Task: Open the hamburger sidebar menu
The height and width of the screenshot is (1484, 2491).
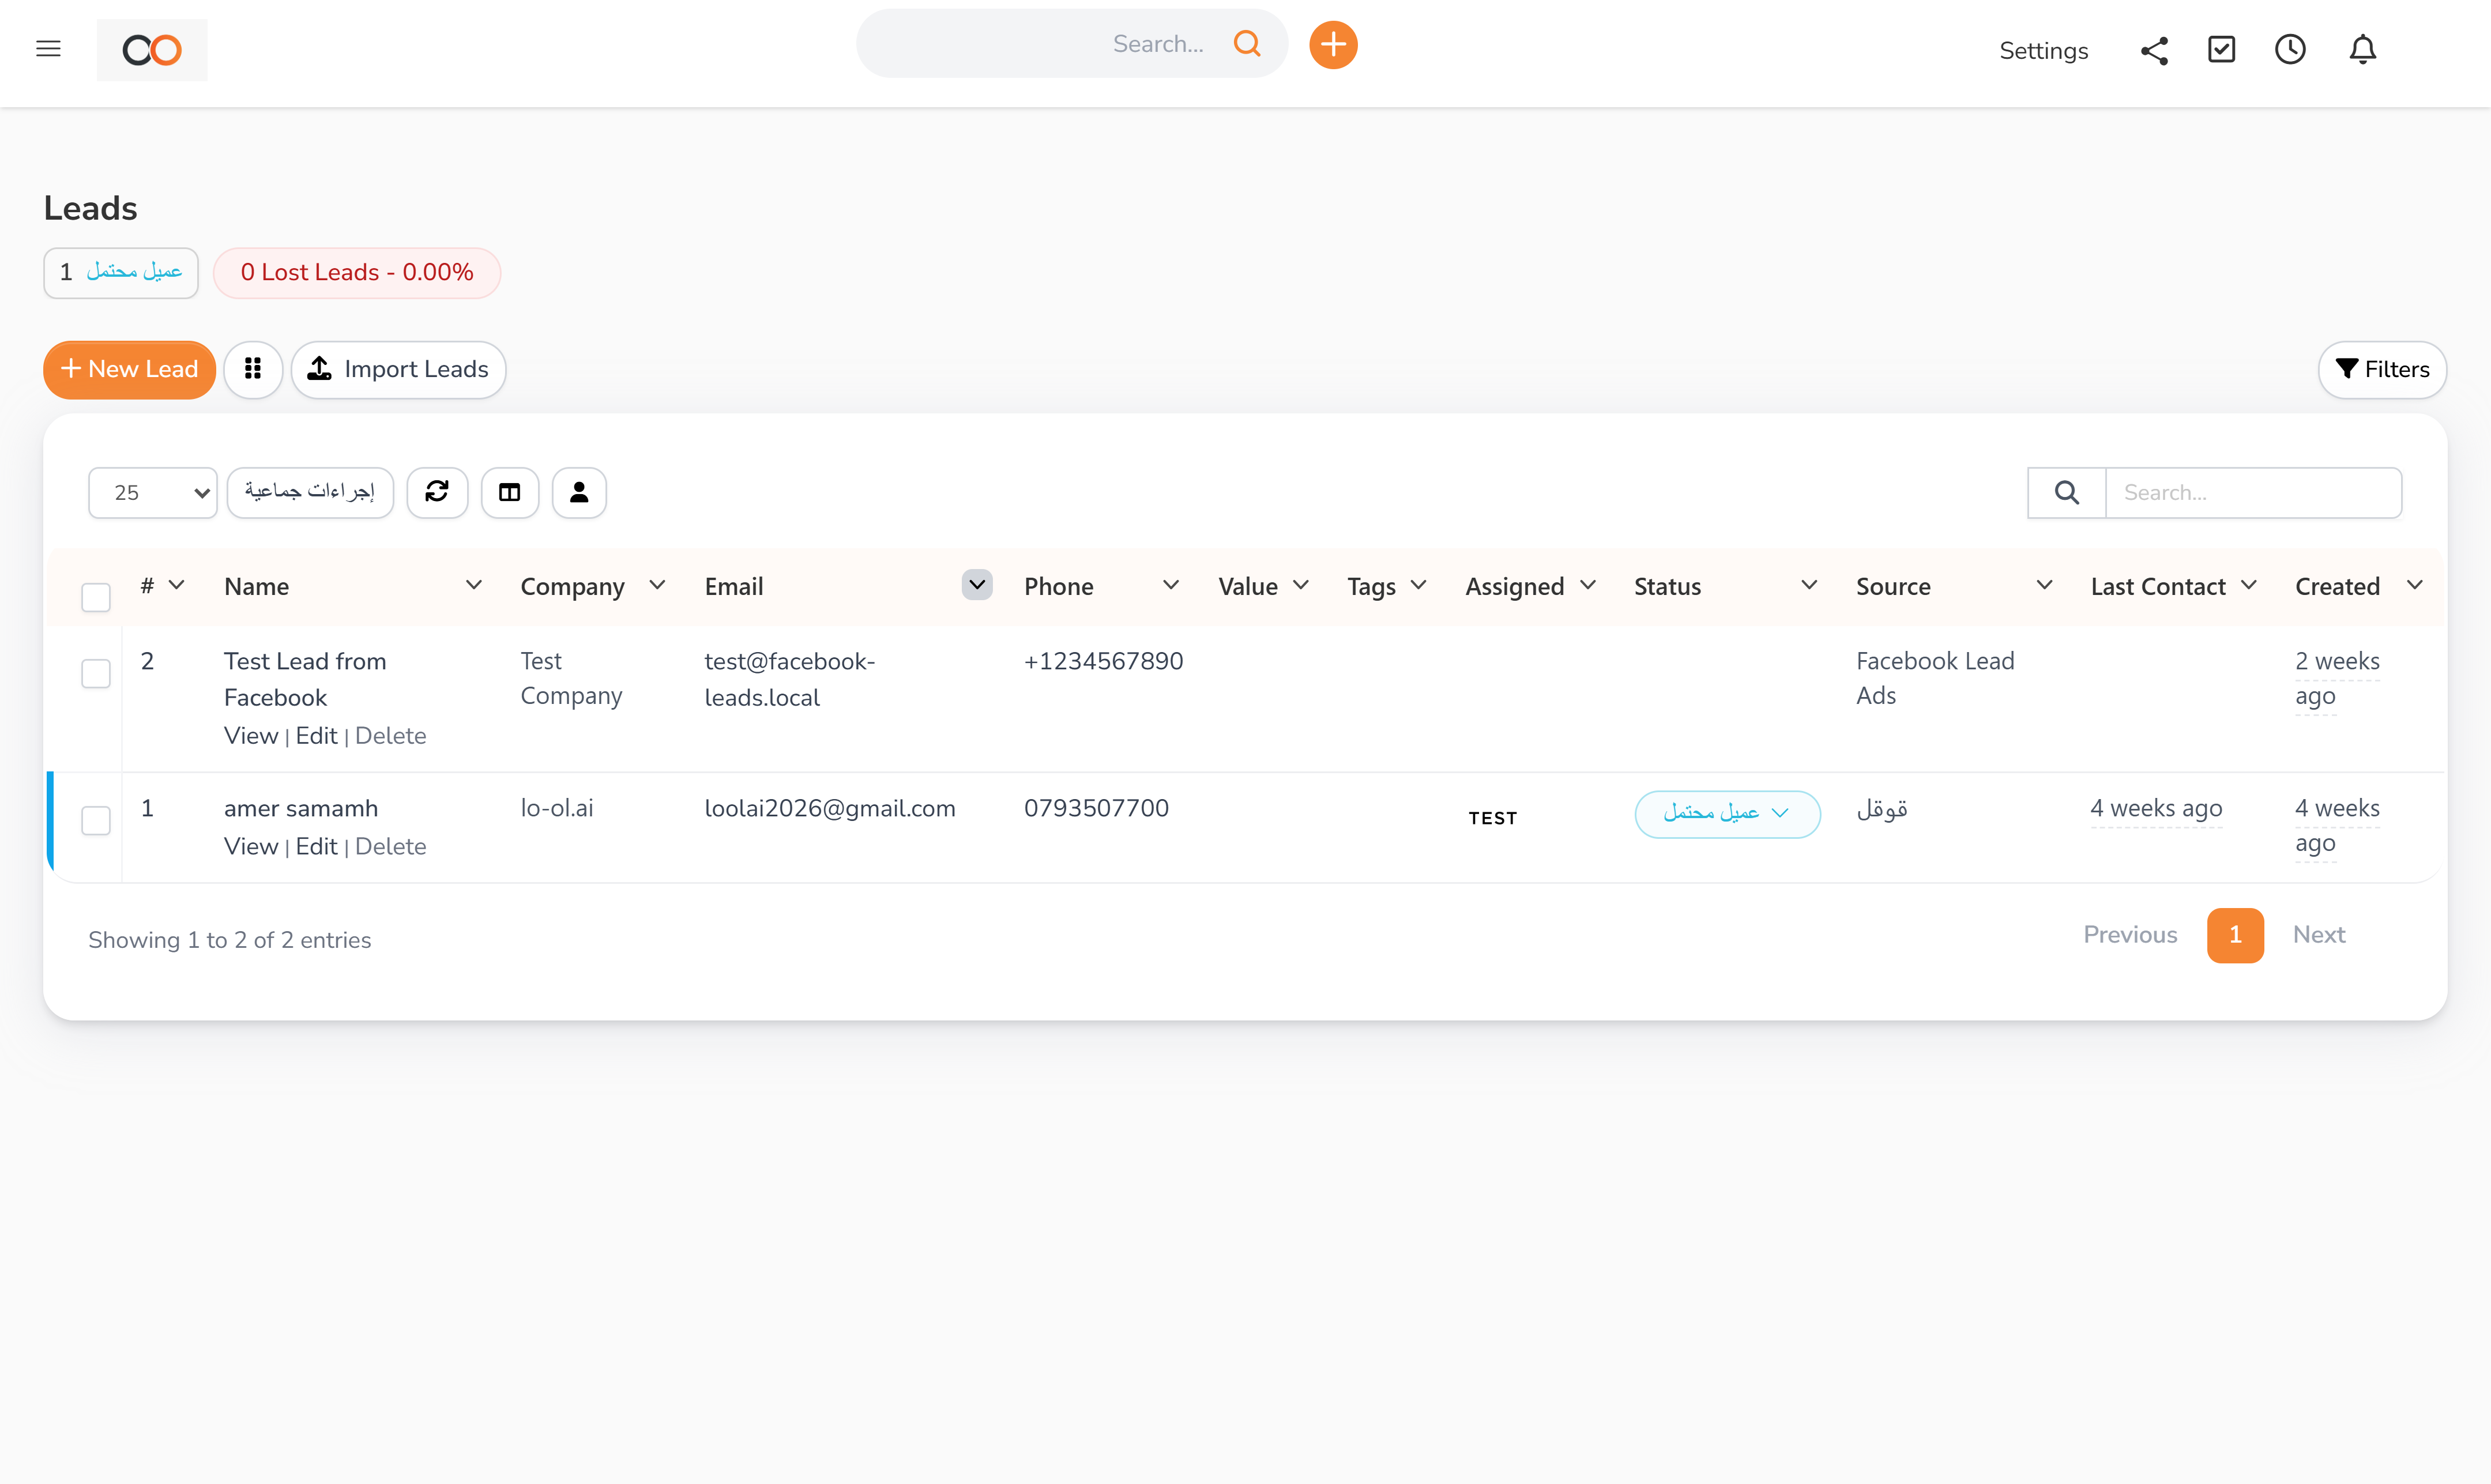Action: click(48, 49)
